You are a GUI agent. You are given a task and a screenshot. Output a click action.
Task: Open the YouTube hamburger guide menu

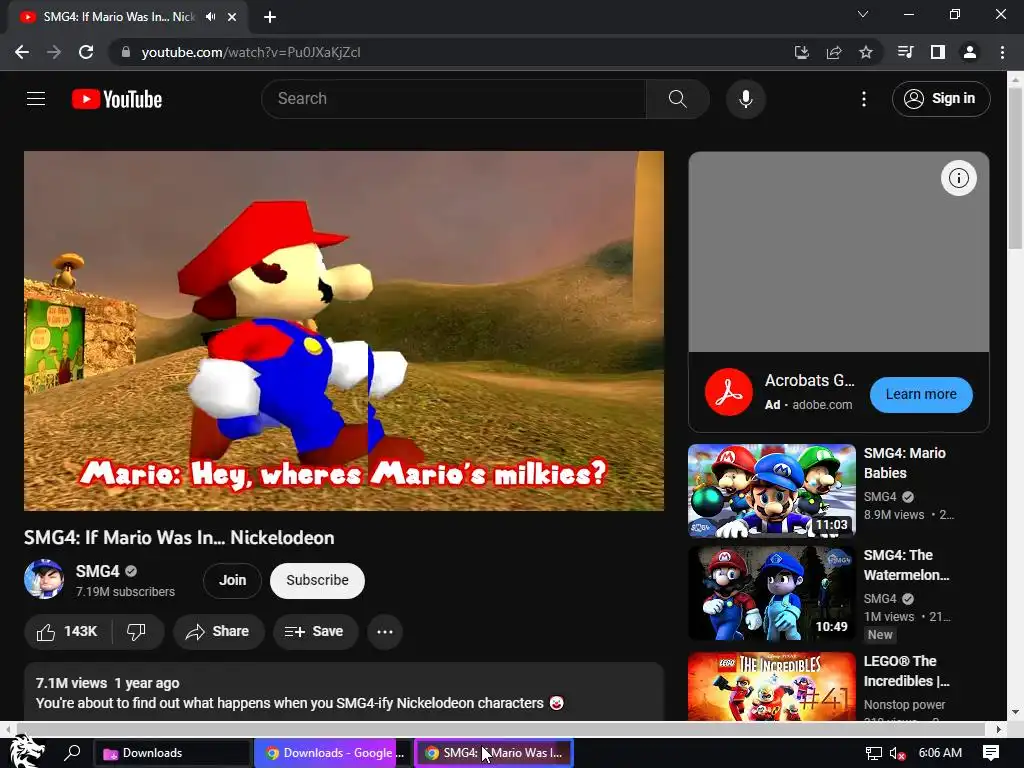click(36, 99)
